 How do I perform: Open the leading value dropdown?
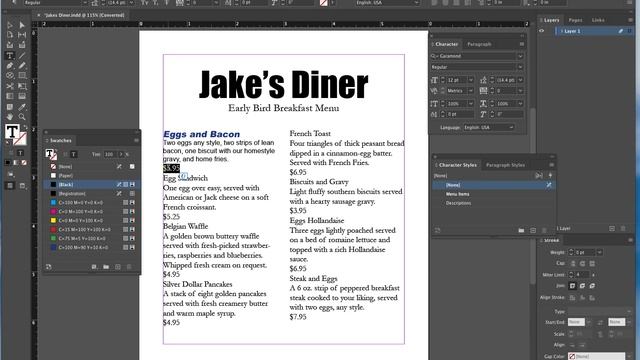pyautogui.click(x=520, y=80)
